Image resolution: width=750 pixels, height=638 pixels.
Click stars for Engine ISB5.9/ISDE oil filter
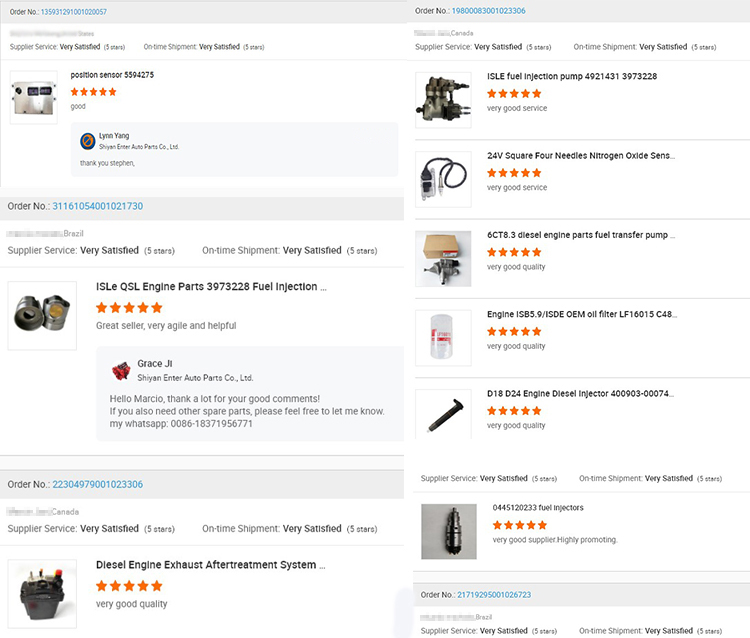pyautogui.click(x=514, y=331)
